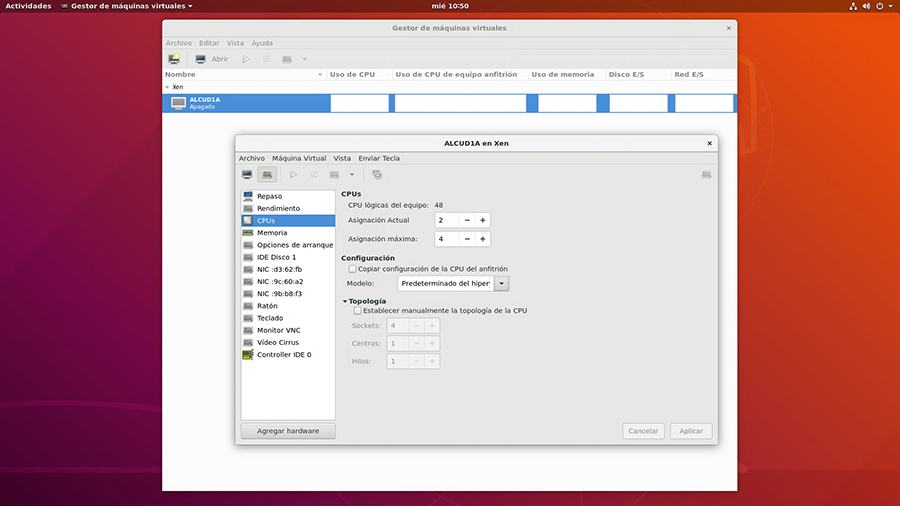Viewport: 900px width, 506px height.
Task: Click the pause icon in ALCUD1A toolbar
Action: click(x=314, y=174)
